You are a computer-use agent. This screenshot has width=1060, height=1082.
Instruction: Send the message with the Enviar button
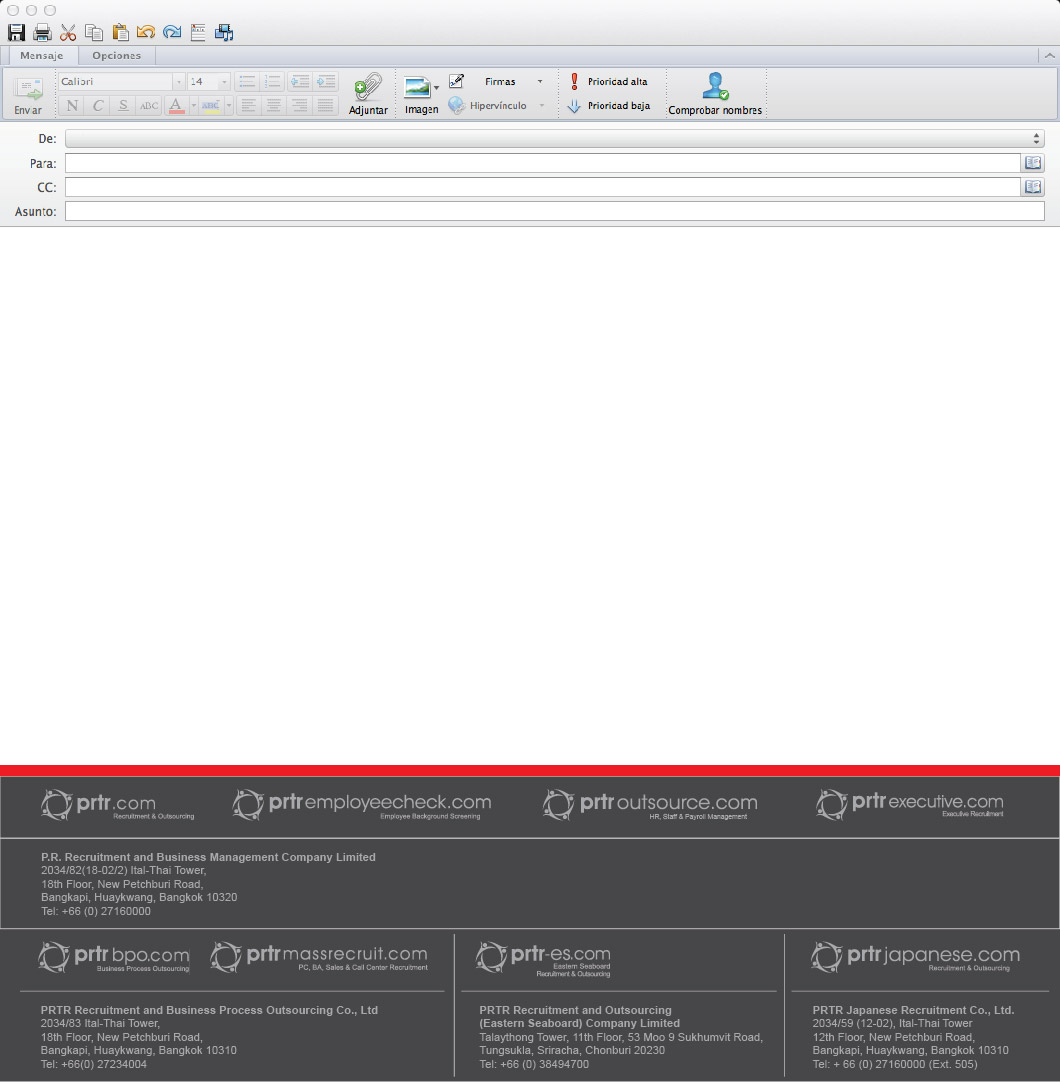point(28,94)
